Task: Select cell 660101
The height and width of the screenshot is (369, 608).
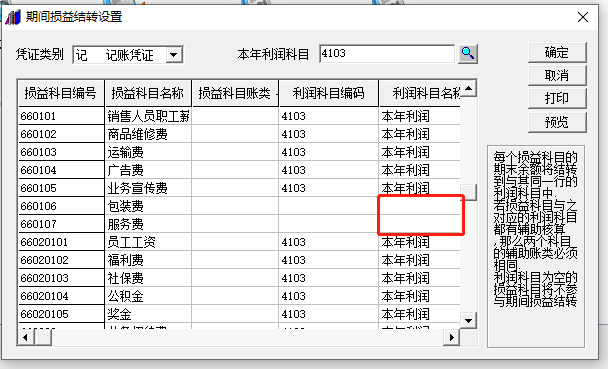Action: [61, 116]
